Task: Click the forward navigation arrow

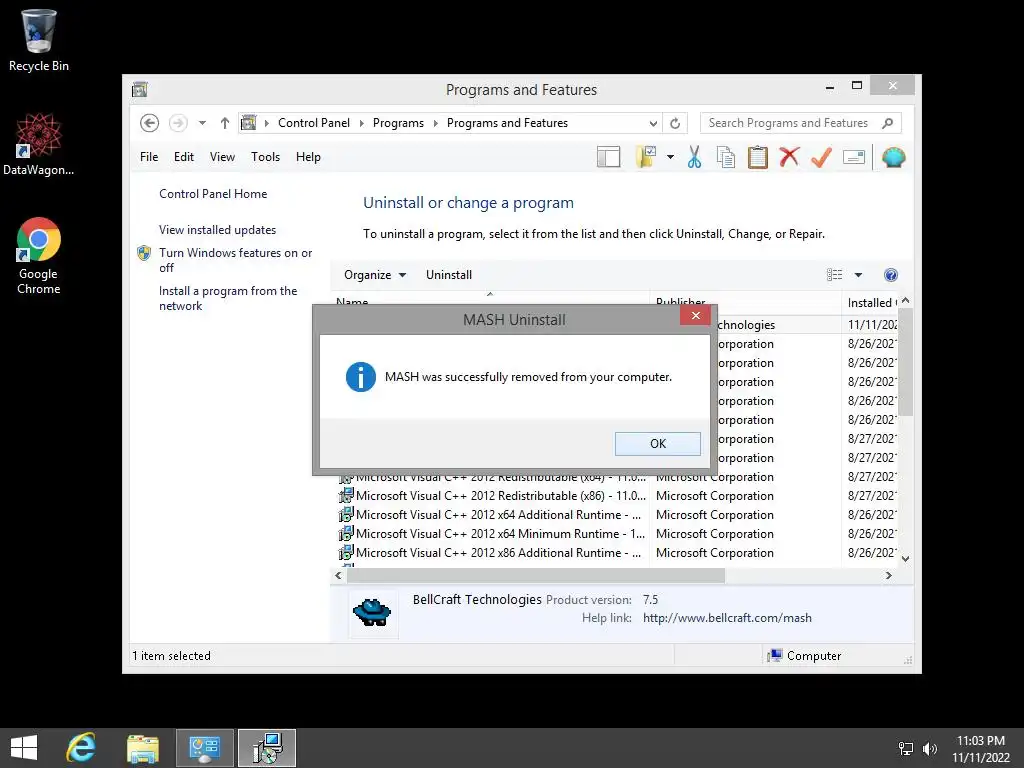Action: click(178, 123)
